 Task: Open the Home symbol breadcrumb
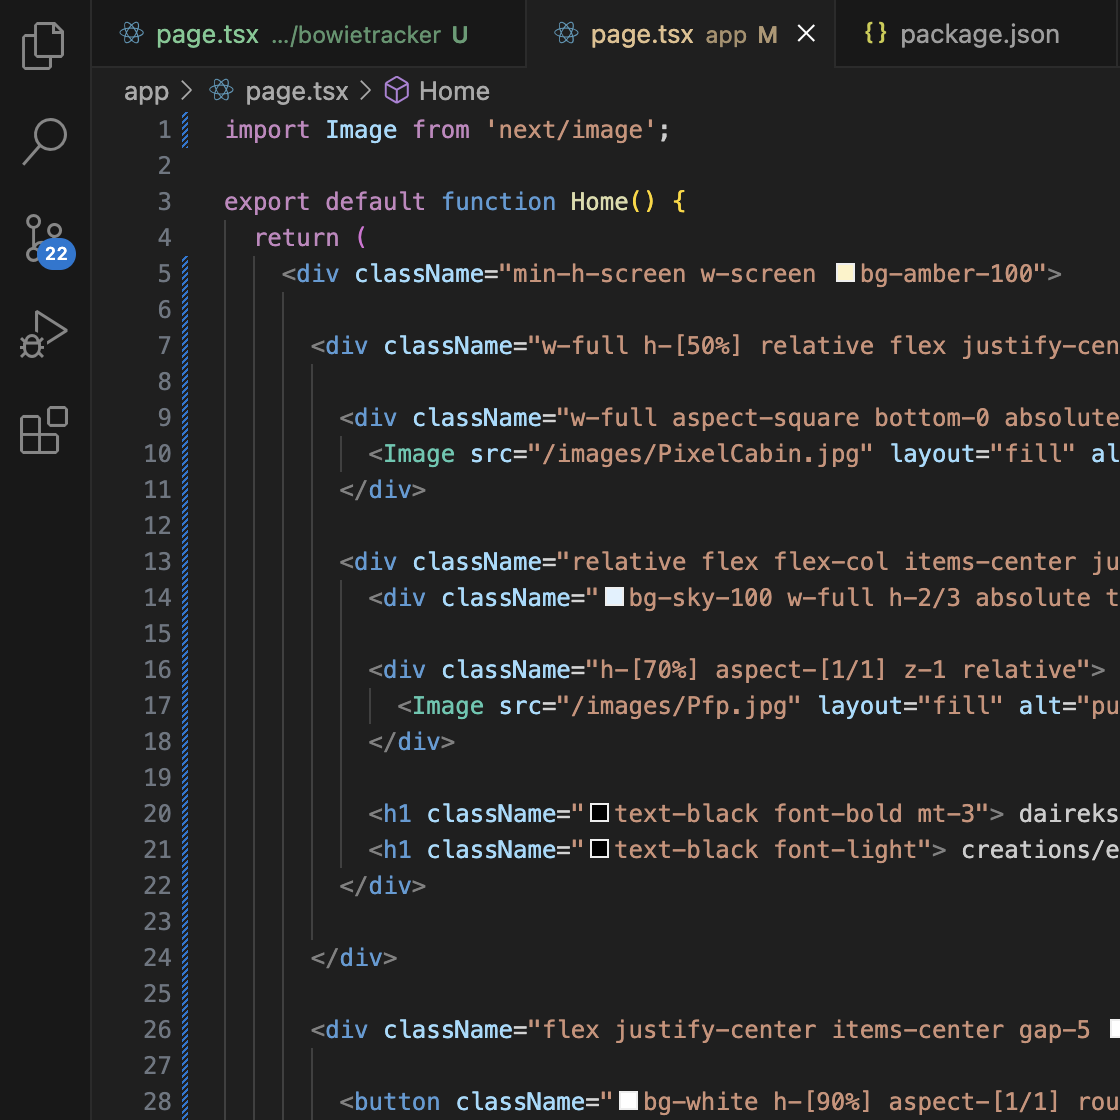454,91
